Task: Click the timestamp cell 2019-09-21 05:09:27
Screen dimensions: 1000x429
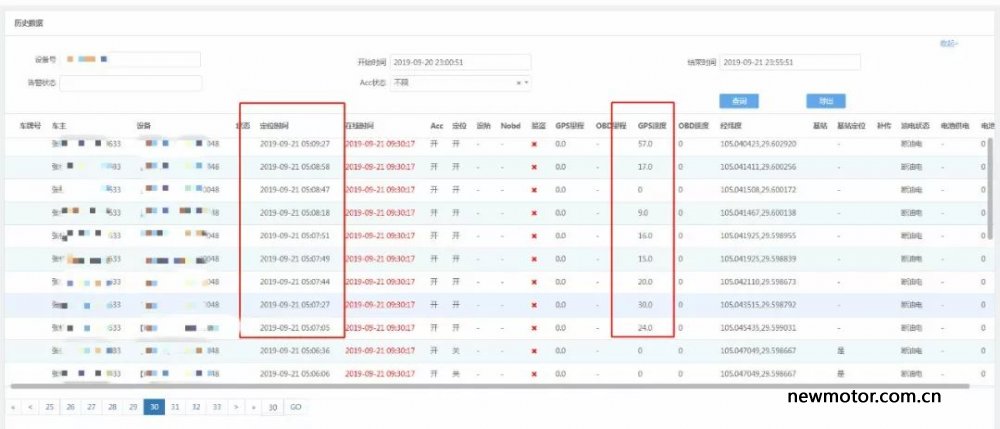Action: [295, 144]
